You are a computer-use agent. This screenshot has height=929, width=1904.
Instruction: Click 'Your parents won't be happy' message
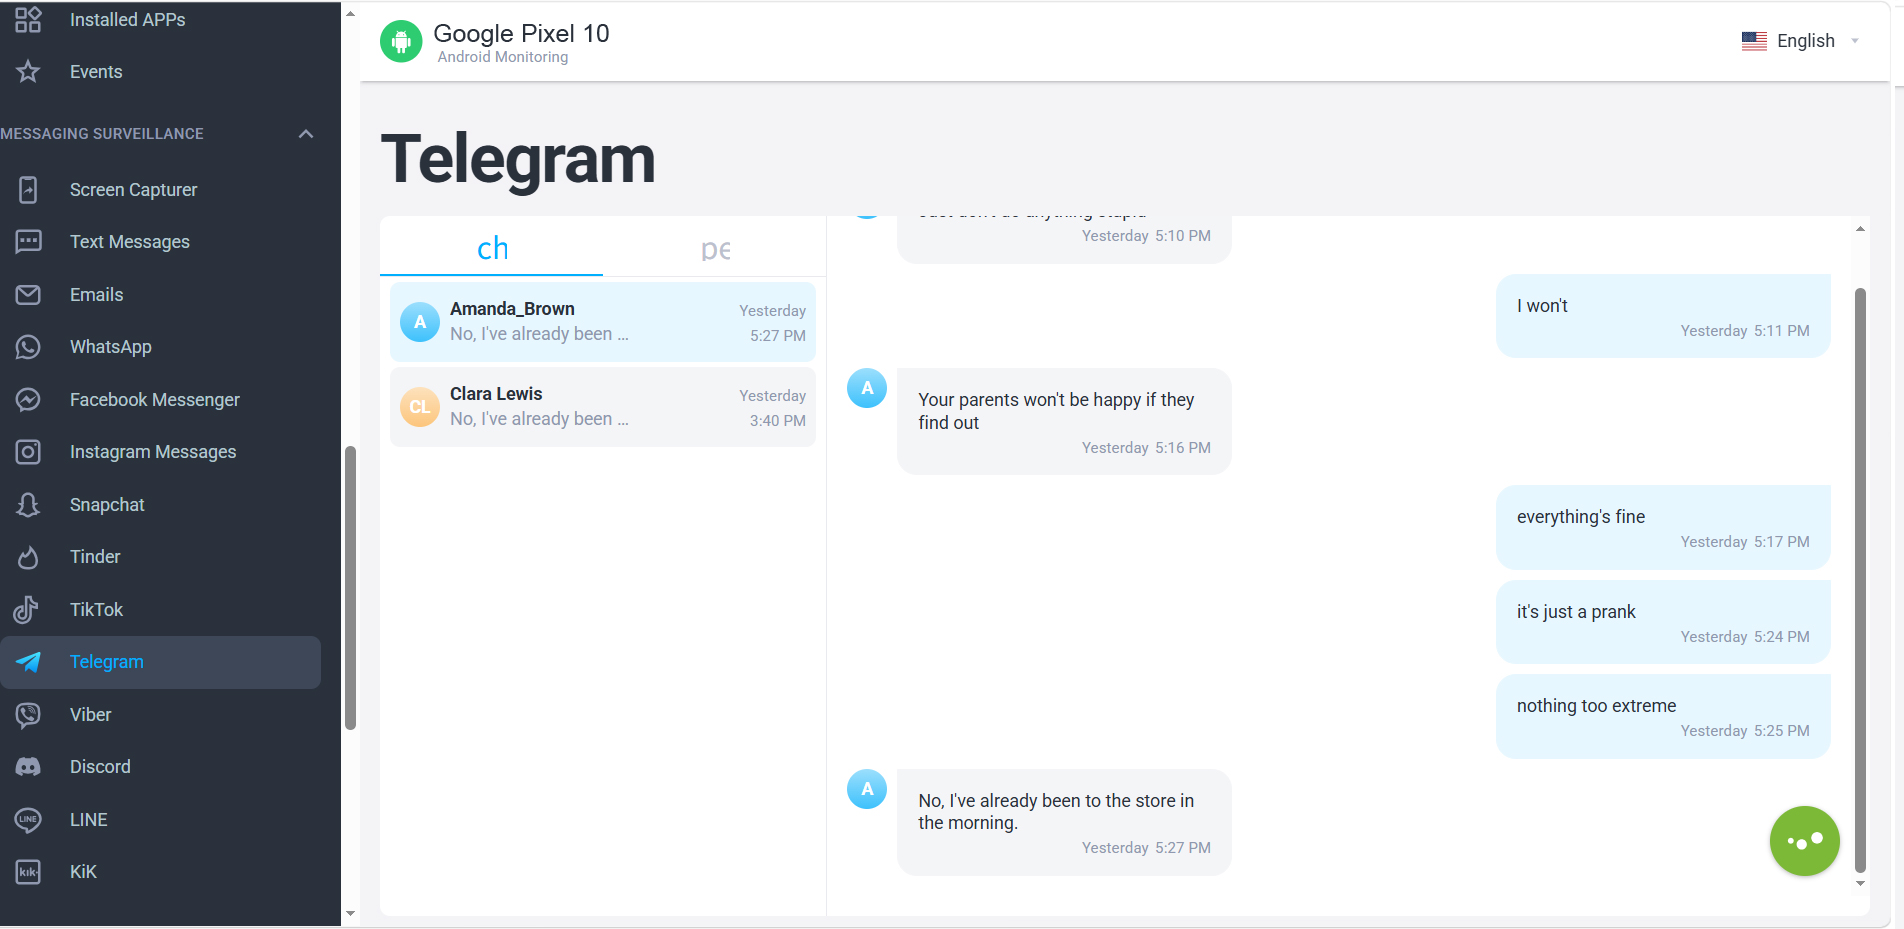point(1064,421)
